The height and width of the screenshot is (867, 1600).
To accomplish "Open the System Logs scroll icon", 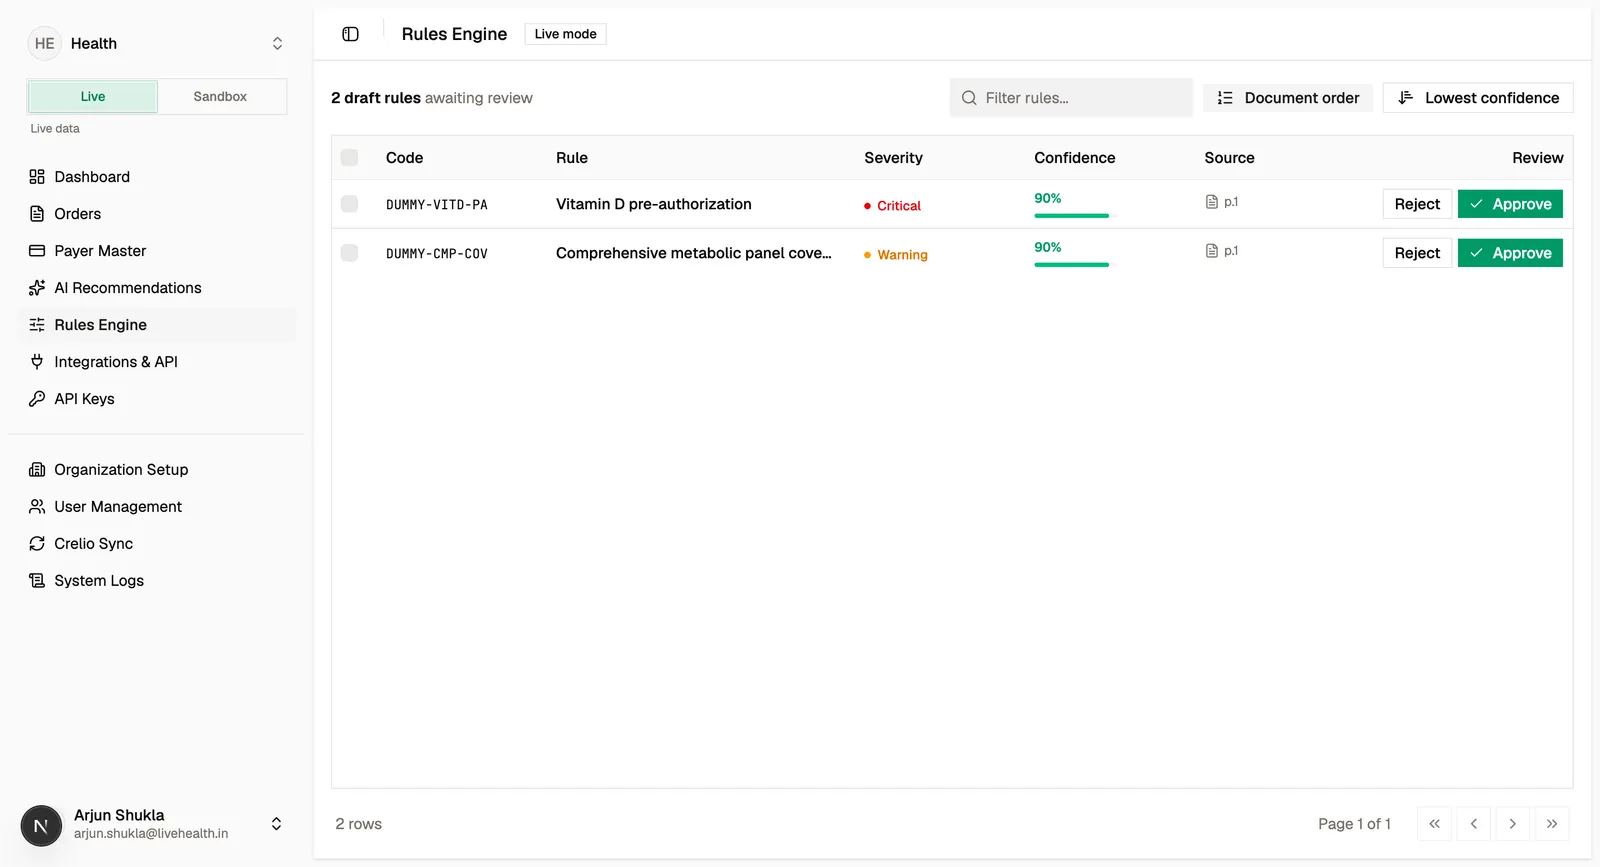I will tap(37, 581).
